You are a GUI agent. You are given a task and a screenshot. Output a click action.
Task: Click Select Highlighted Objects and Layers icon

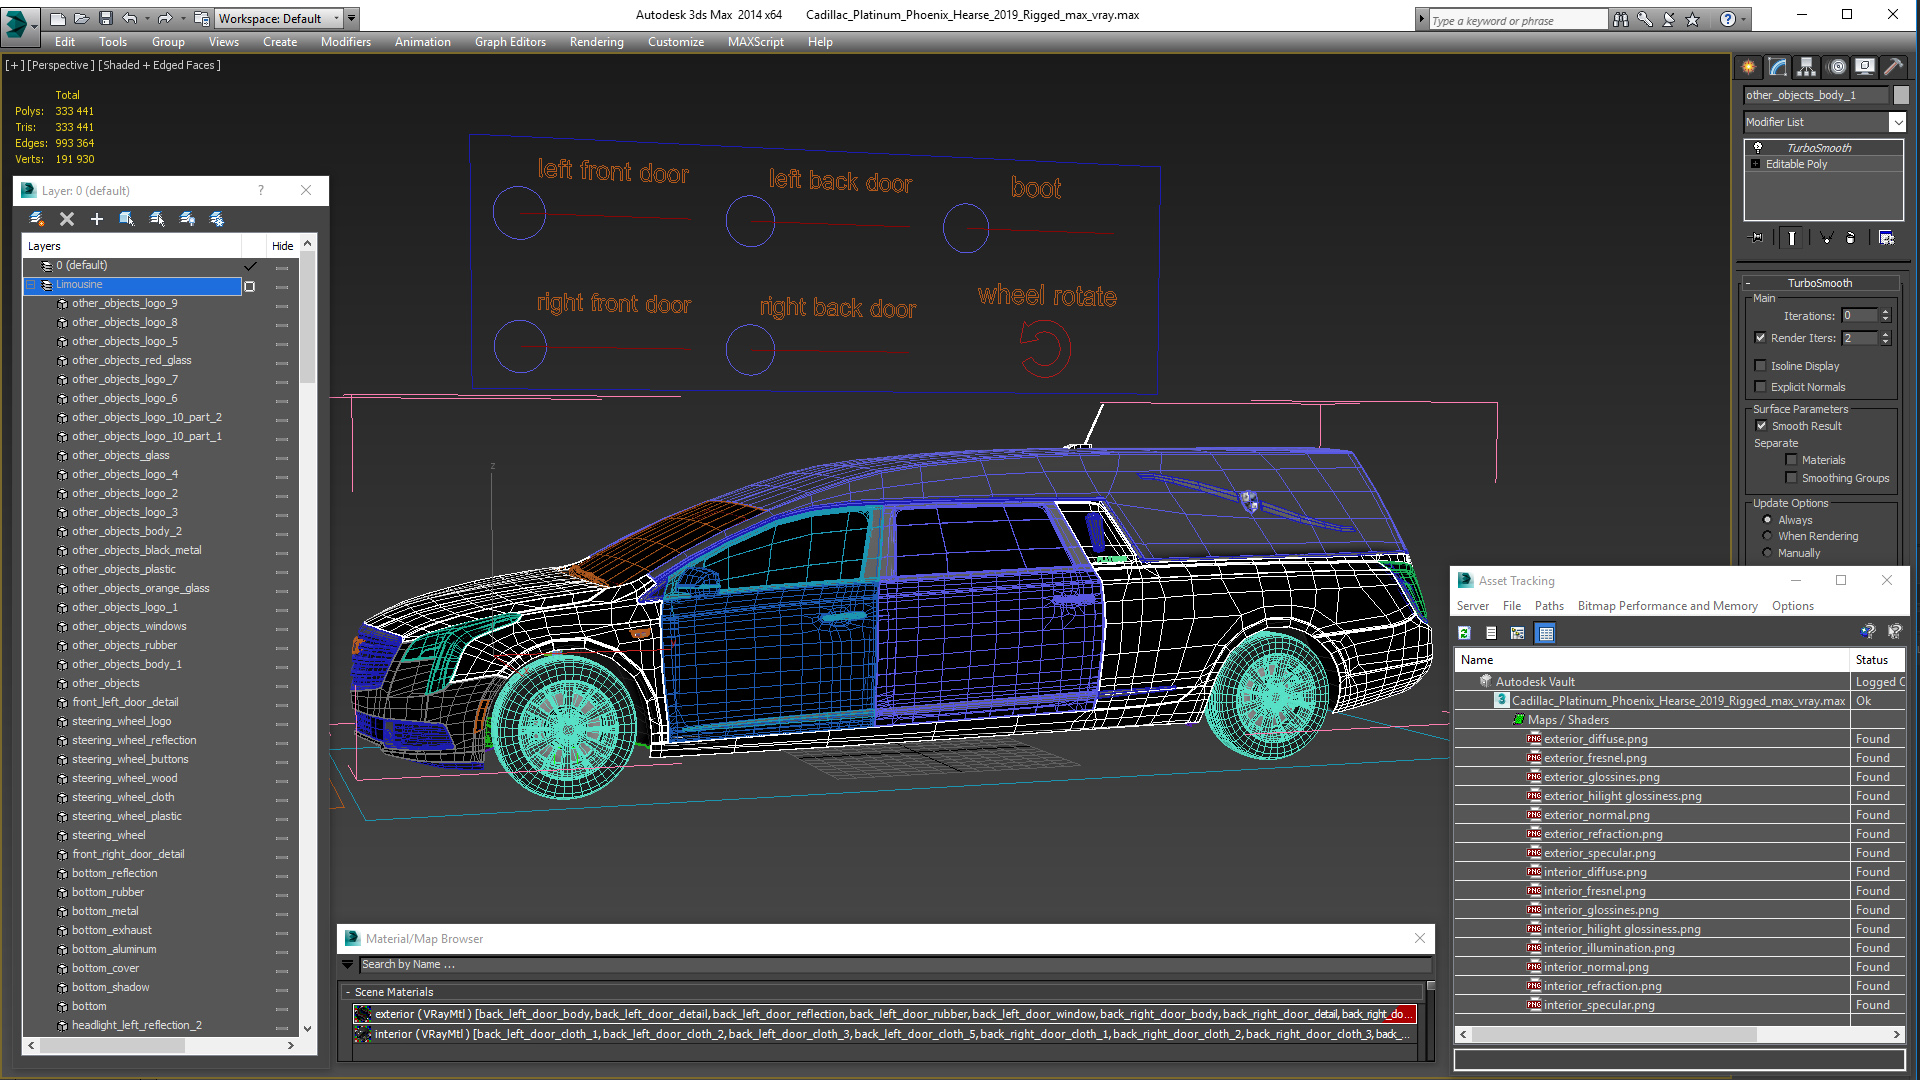pos(127,219)
